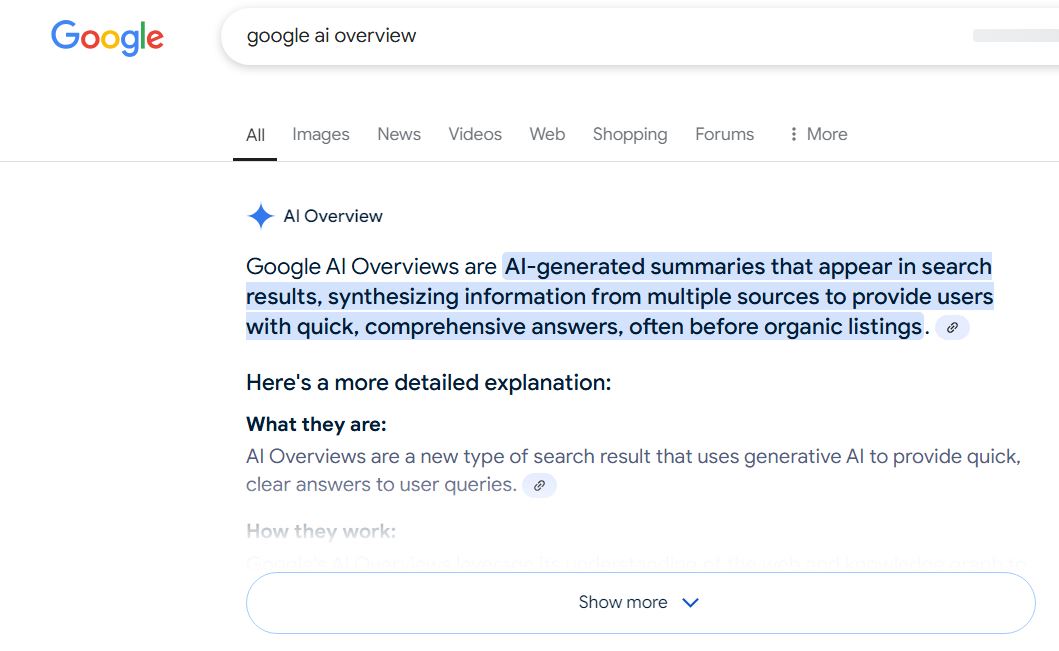The width and height of the screenshot is (1059, 651).
Task: Click the blue AI Overview sparkle icon
Action: pyautogui.click(x=261, y=216)
